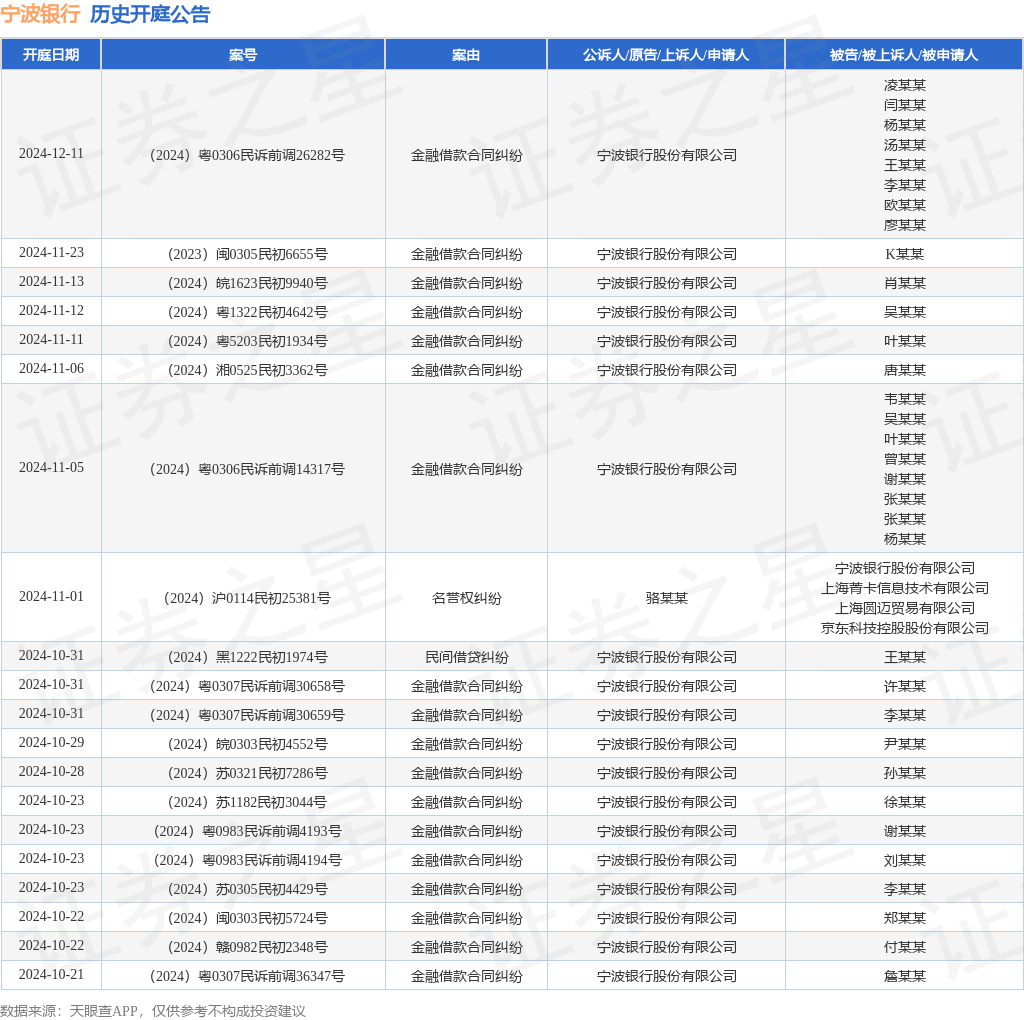This screenshot has height=1020, width=1024.
Task: Select case number 粤0306民诉前调14317号
Action: [247, 470]
